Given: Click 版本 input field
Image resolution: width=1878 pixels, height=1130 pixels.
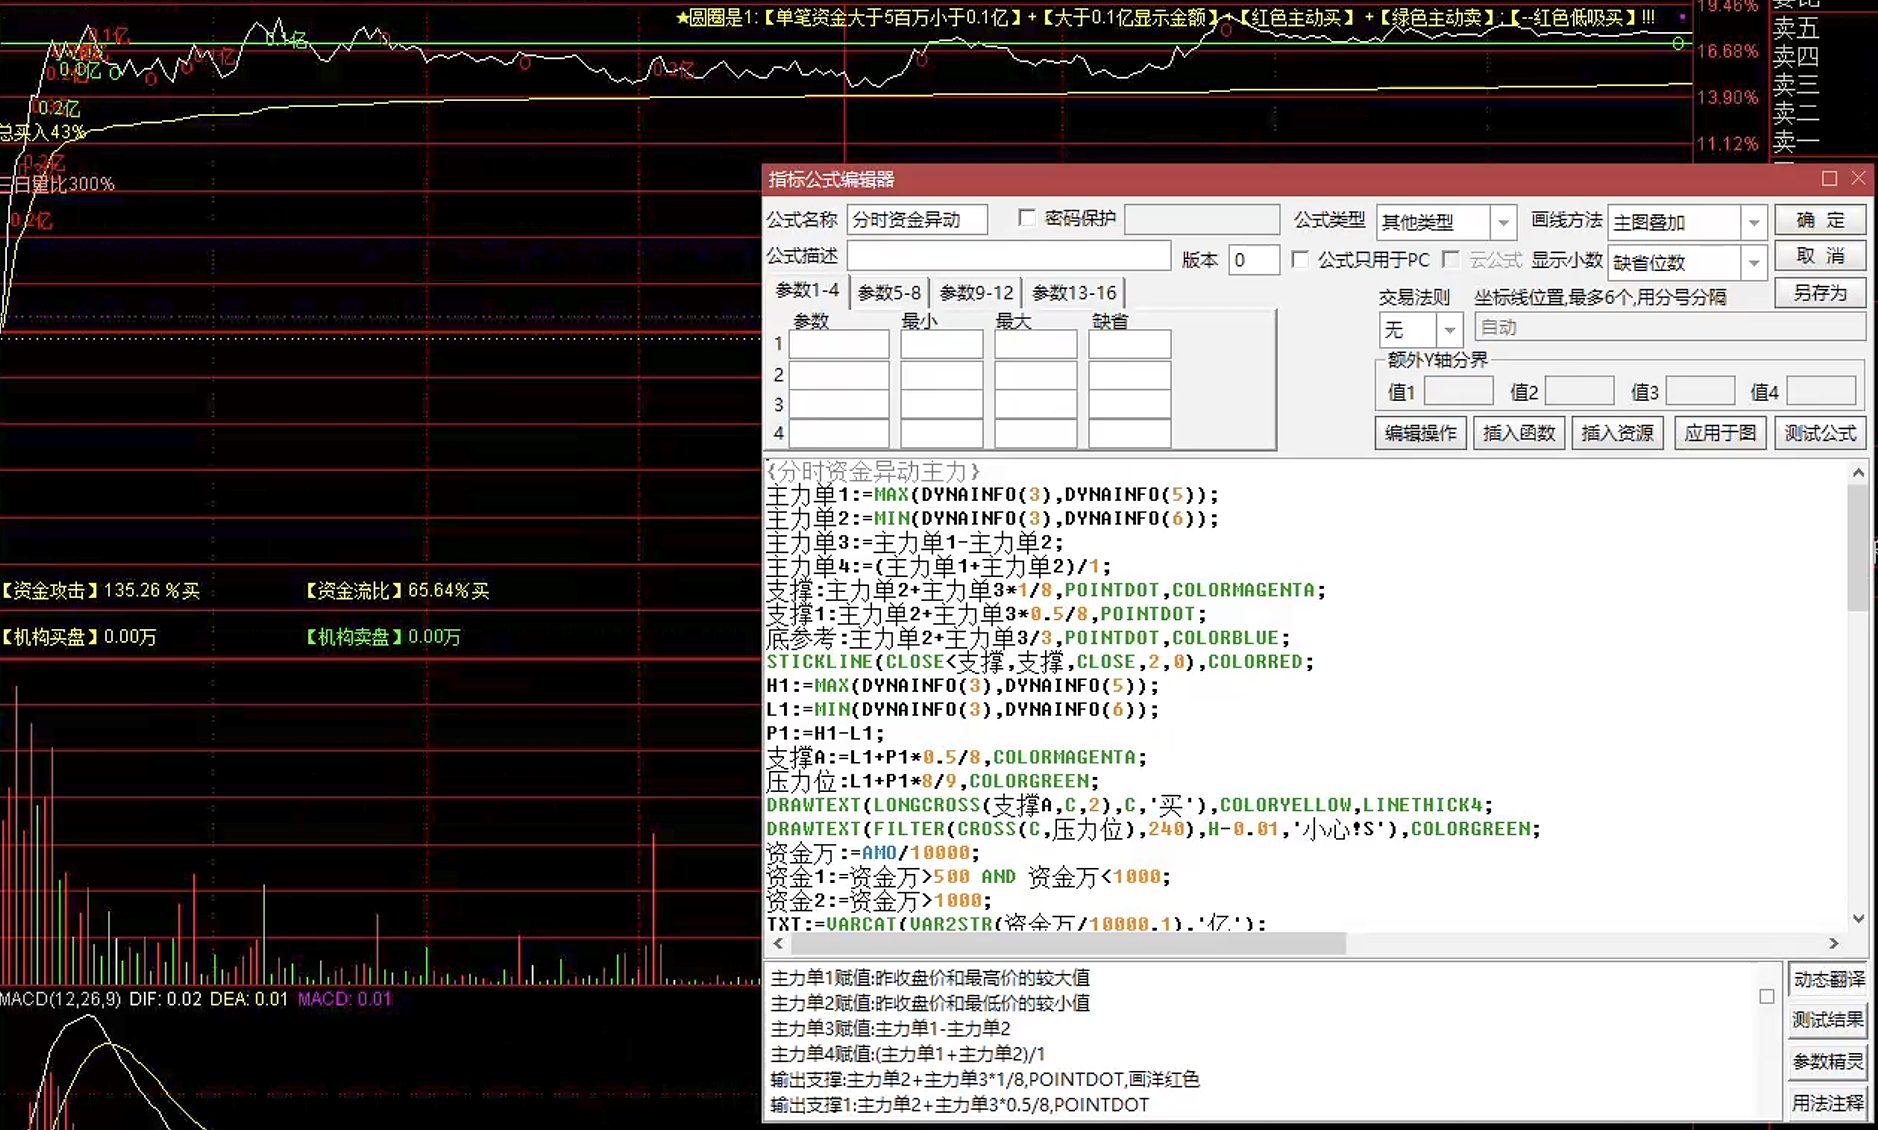Looking at the screenshot, I should [1253, 260].
